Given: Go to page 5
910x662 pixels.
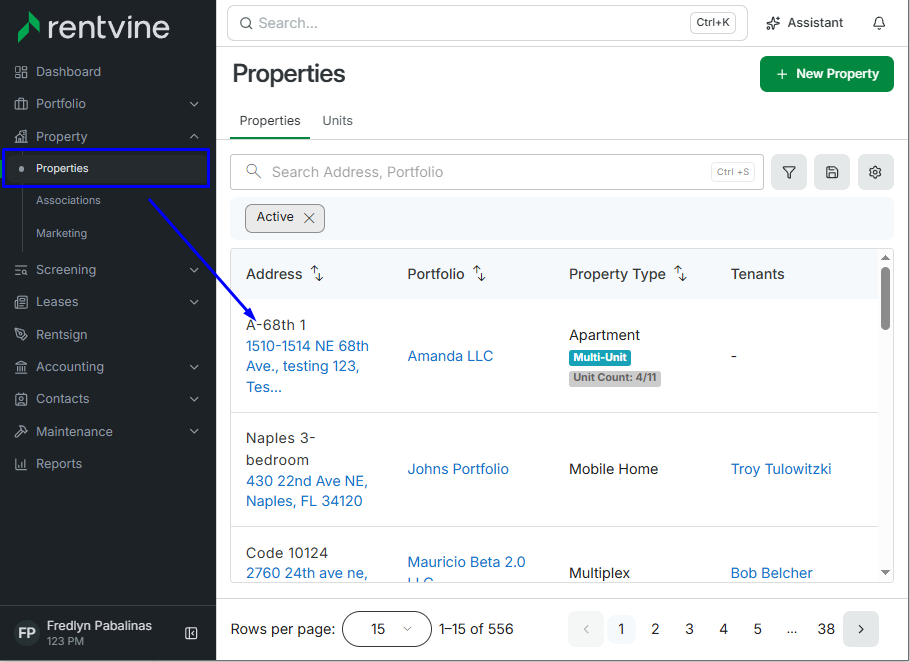Looking at the screenshot, I should point(757,629).
